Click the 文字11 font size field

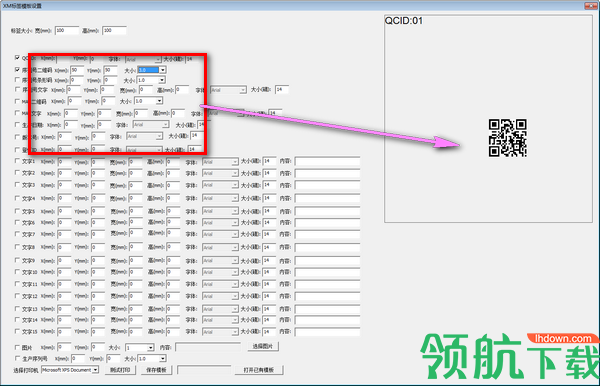click(269, 284)
